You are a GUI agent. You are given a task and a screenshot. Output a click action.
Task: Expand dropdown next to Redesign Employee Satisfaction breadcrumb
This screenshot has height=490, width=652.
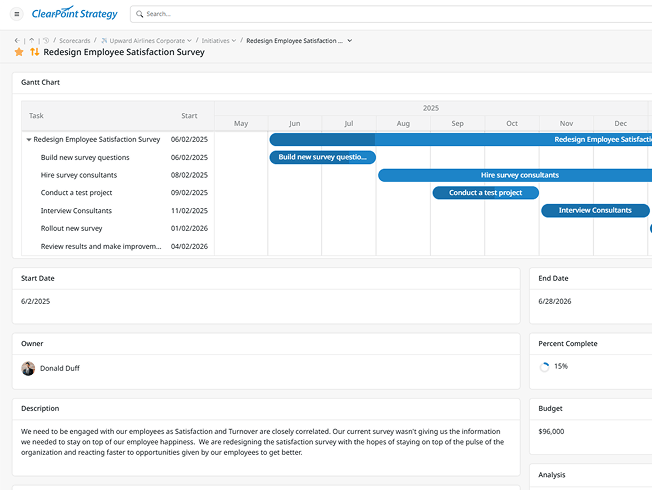[x=350, y=40]
